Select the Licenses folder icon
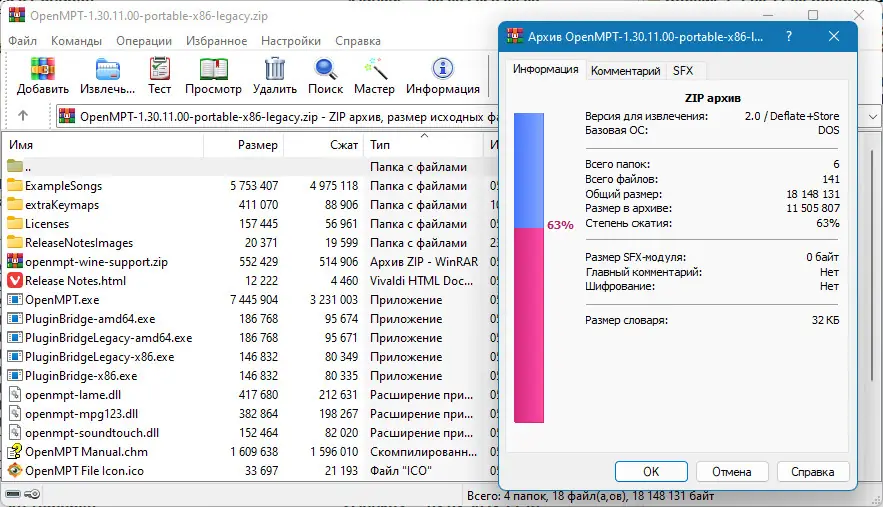 tap(15, 224)
